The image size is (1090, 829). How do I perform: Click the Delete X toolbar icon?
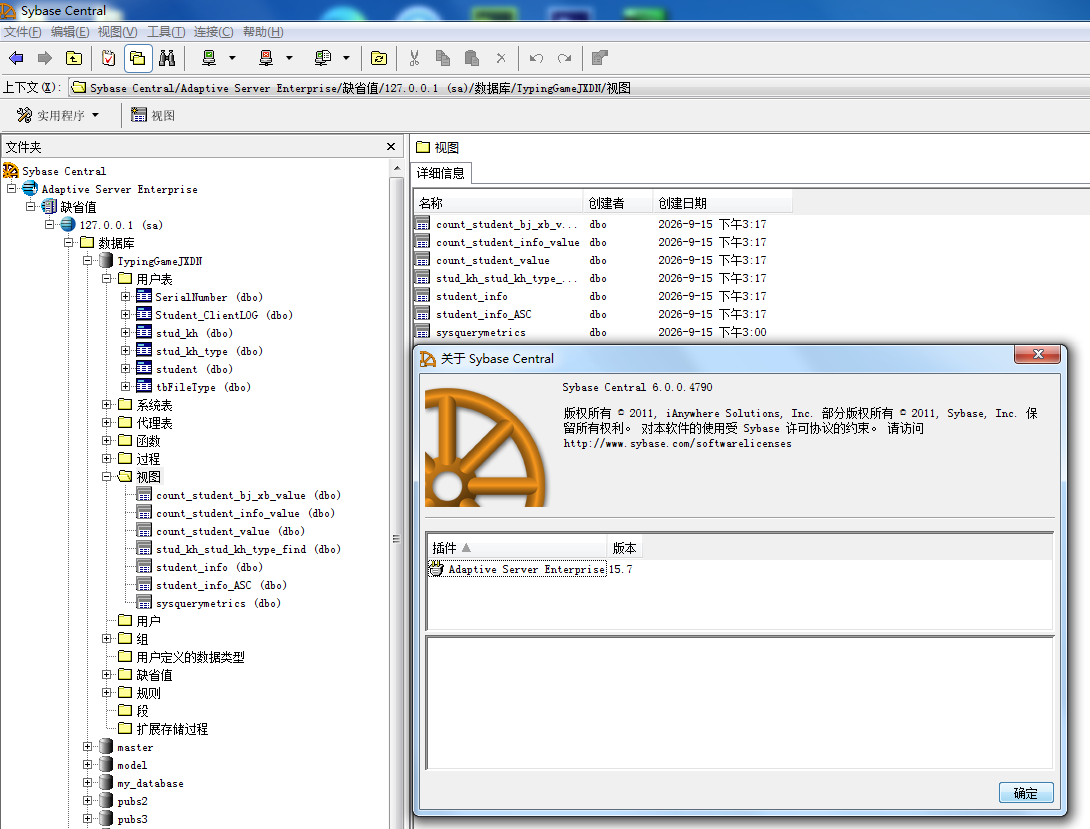(x=501, y=58)
